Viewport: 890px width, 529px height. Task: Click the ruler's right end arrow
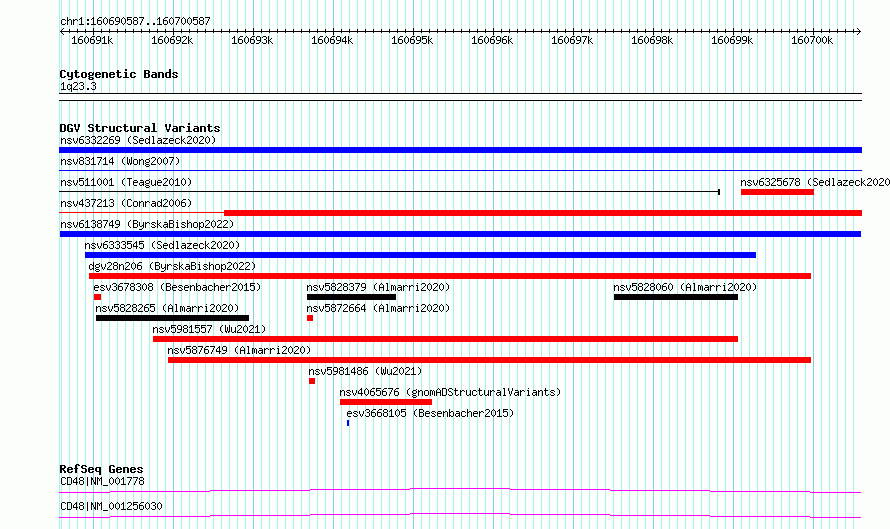pos(859,32)
